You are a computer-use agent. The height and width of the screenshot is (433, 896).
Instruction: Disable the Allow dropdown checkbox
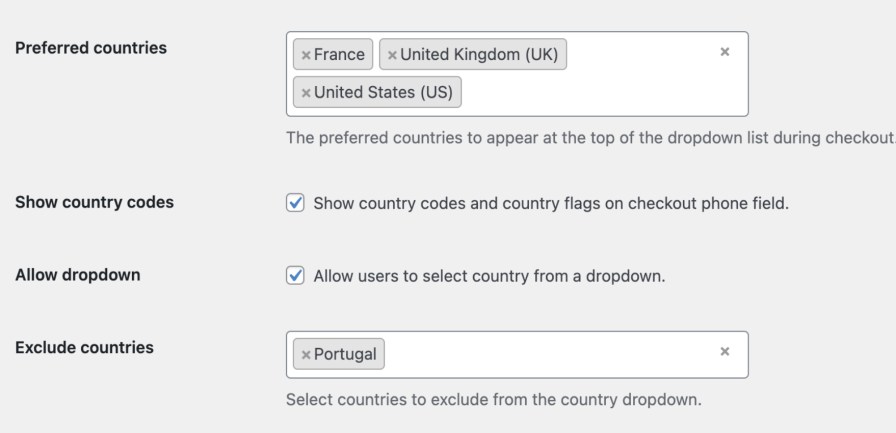[295, 276]
